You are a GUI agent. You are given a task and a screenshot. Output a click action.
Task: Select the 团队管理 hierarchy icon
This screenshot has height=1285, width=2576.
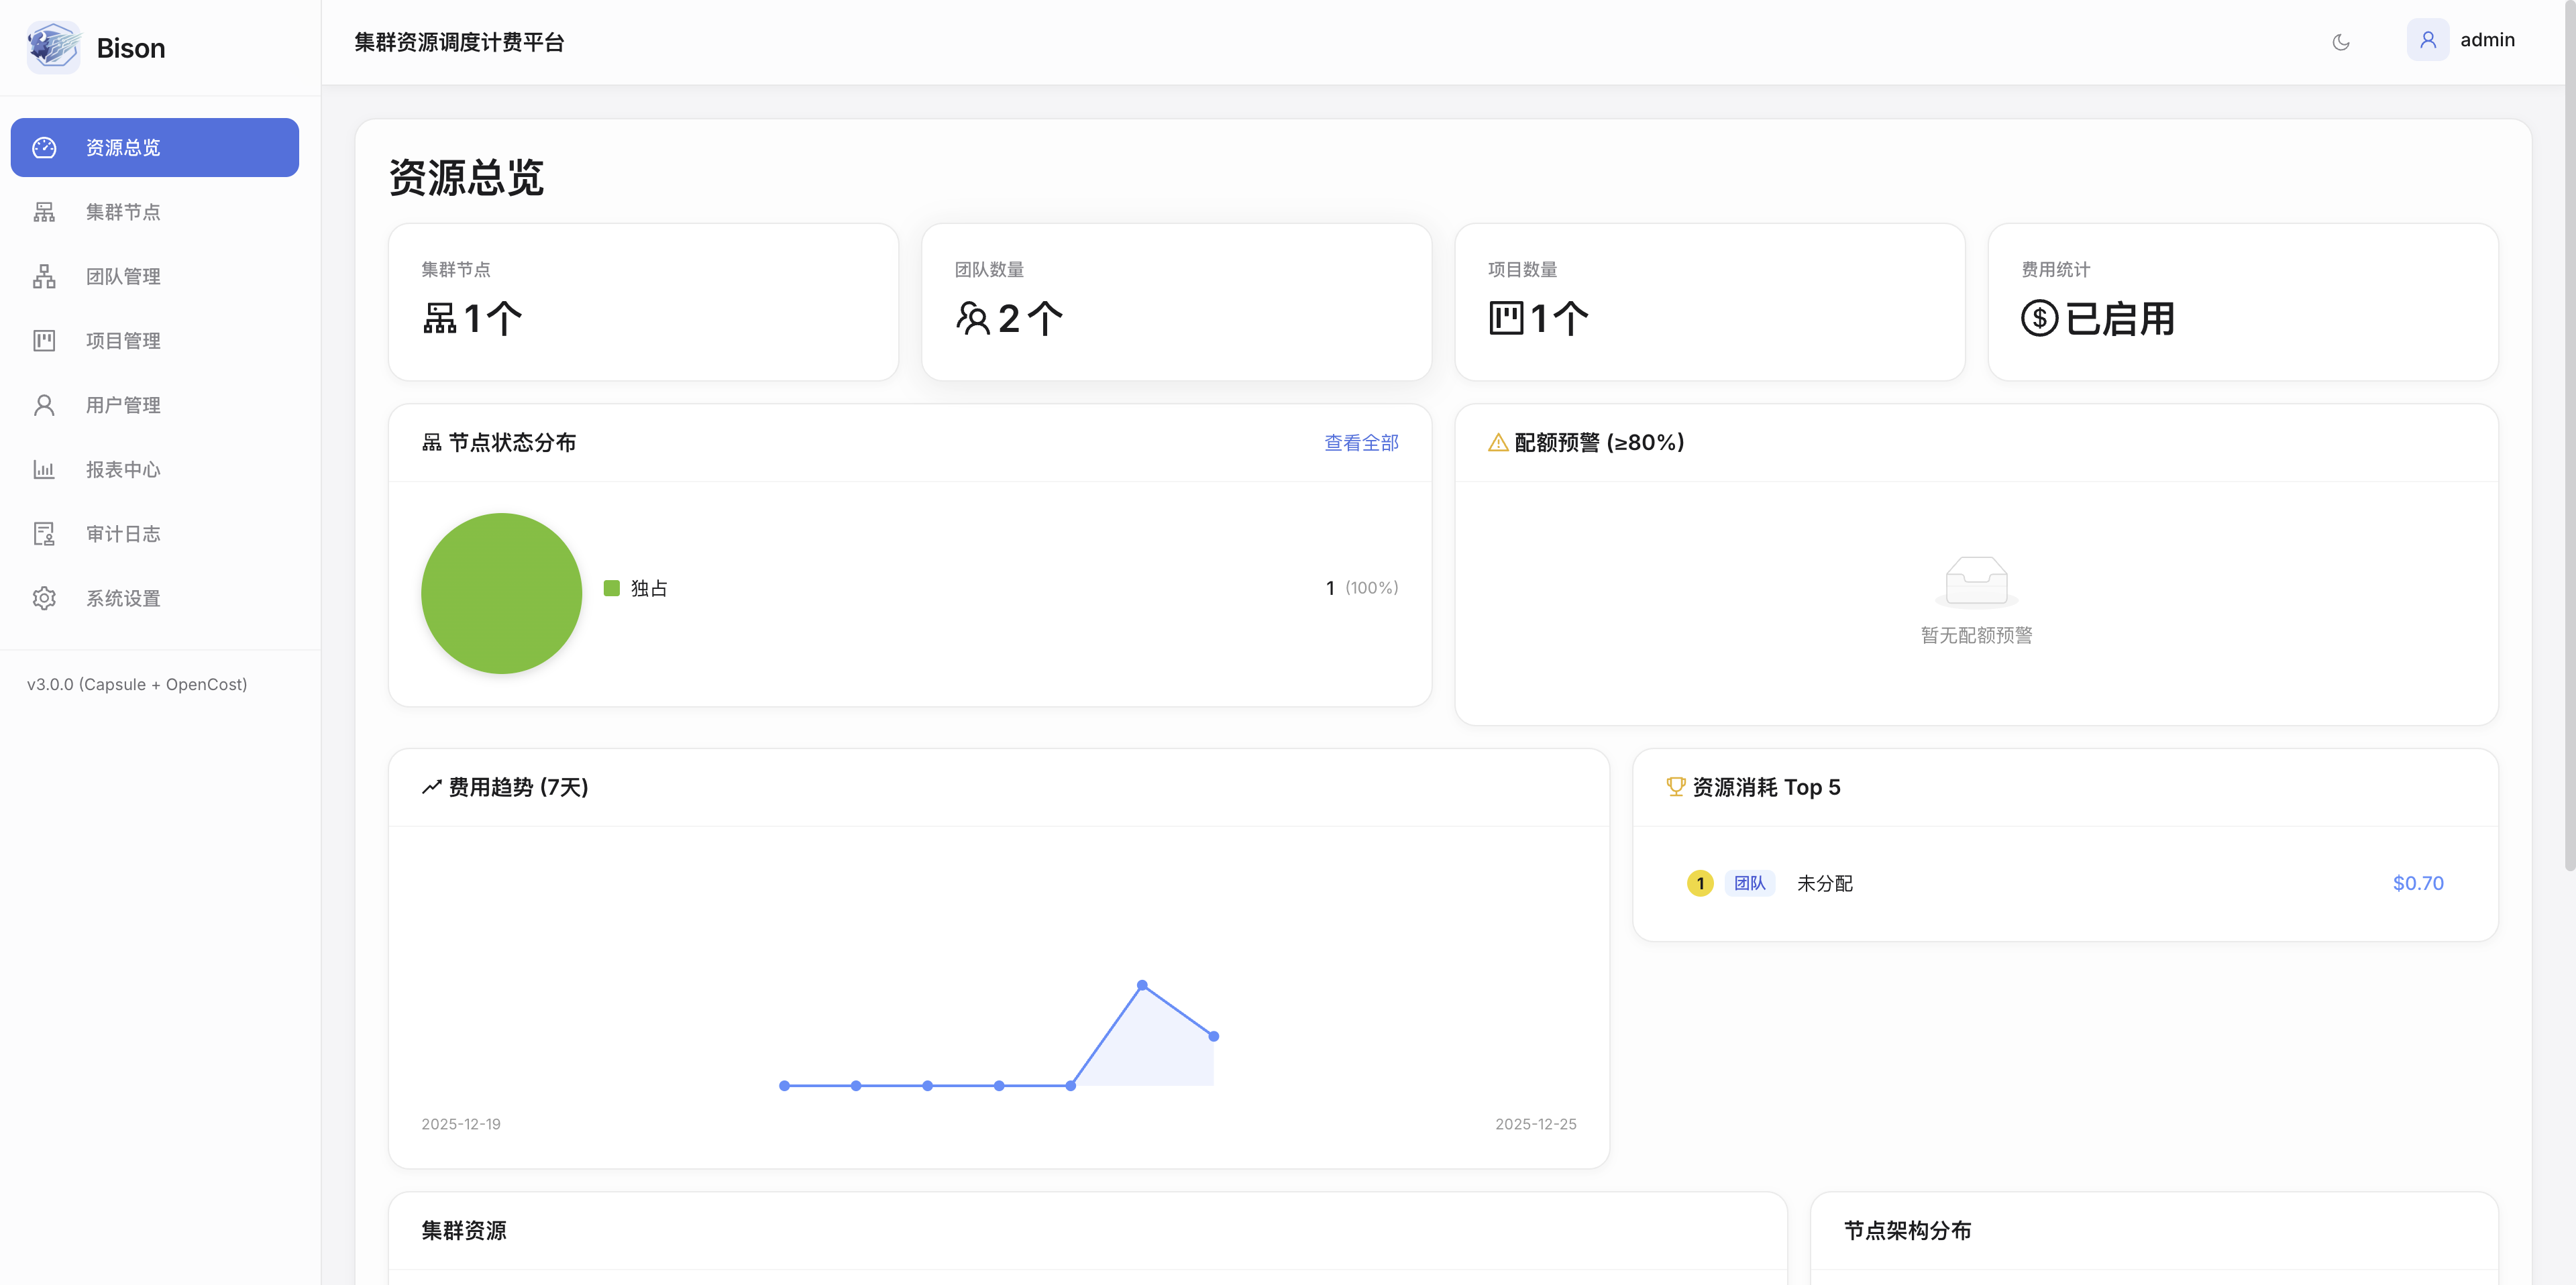coord(44,276)
